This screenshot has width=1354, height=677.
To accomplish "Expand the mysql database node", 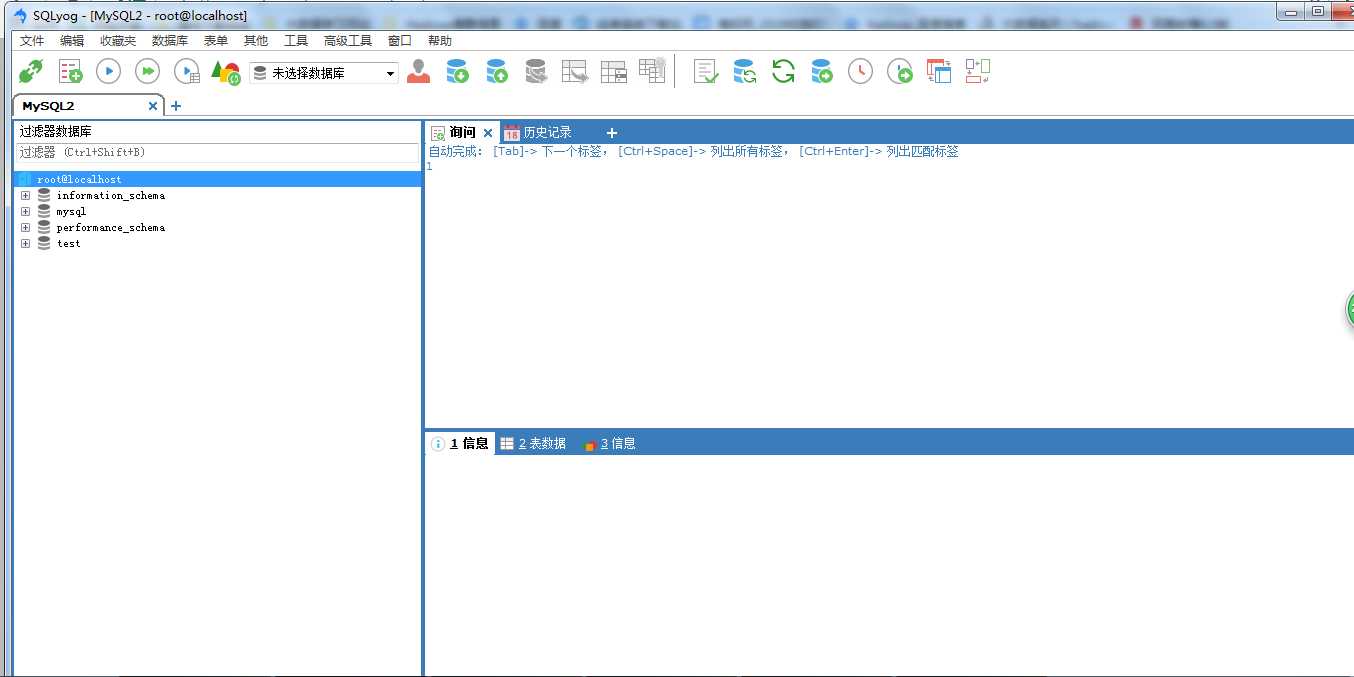I will point(25,212).
